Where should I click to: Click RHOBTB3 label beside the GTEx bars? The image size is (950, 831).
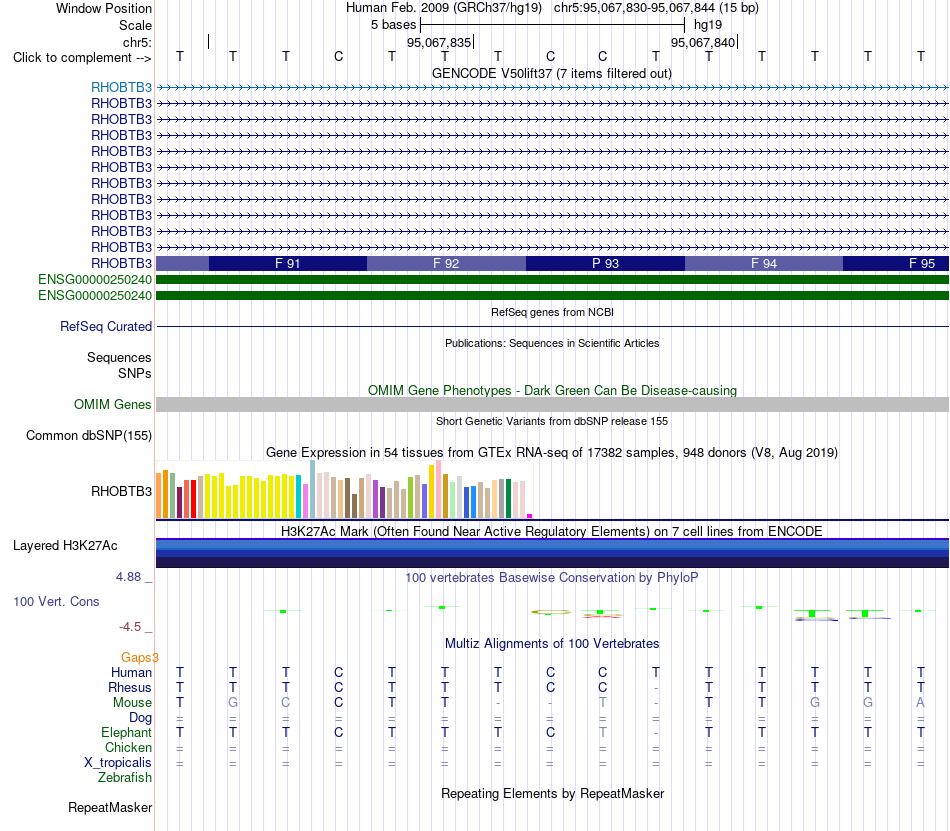coord(121,491)
